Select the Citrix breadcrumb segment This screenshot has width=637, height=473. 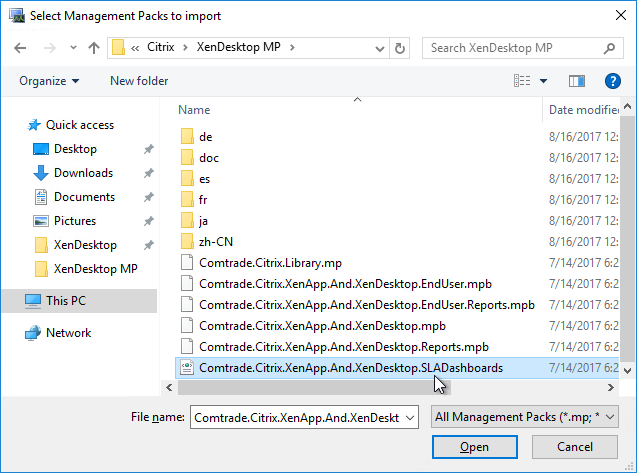click(160, 47)
